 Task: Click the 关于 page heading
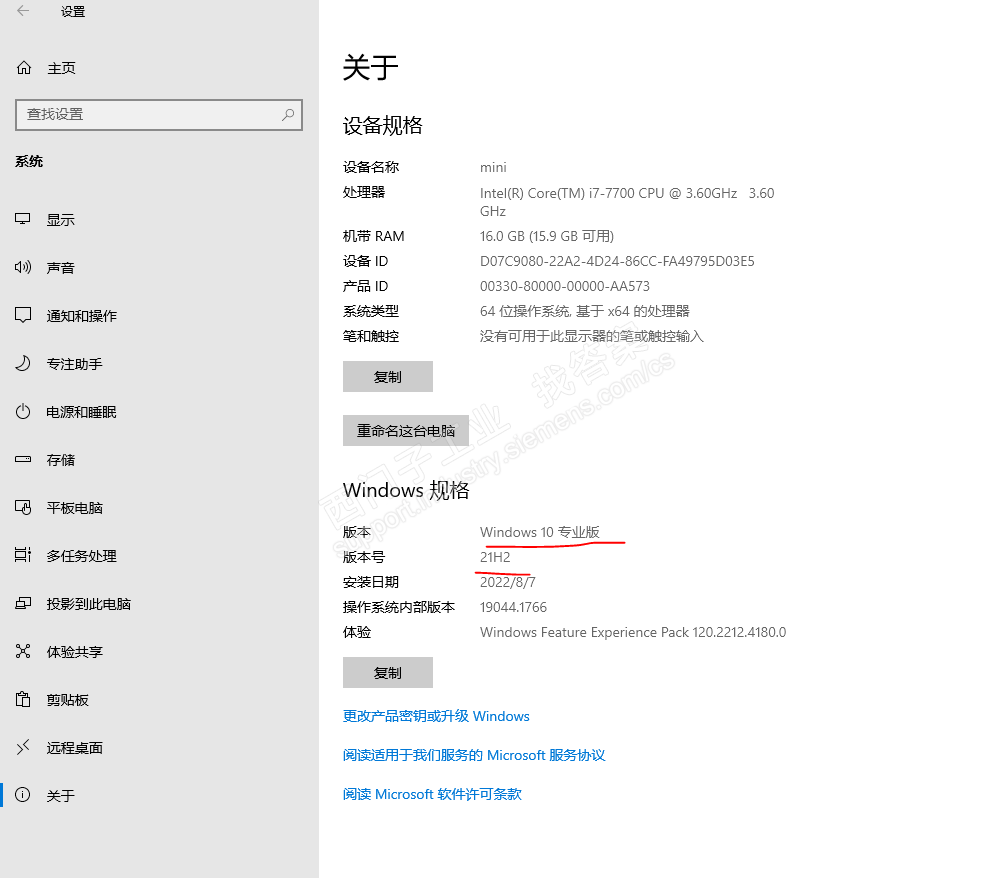[x=370, y=67]
